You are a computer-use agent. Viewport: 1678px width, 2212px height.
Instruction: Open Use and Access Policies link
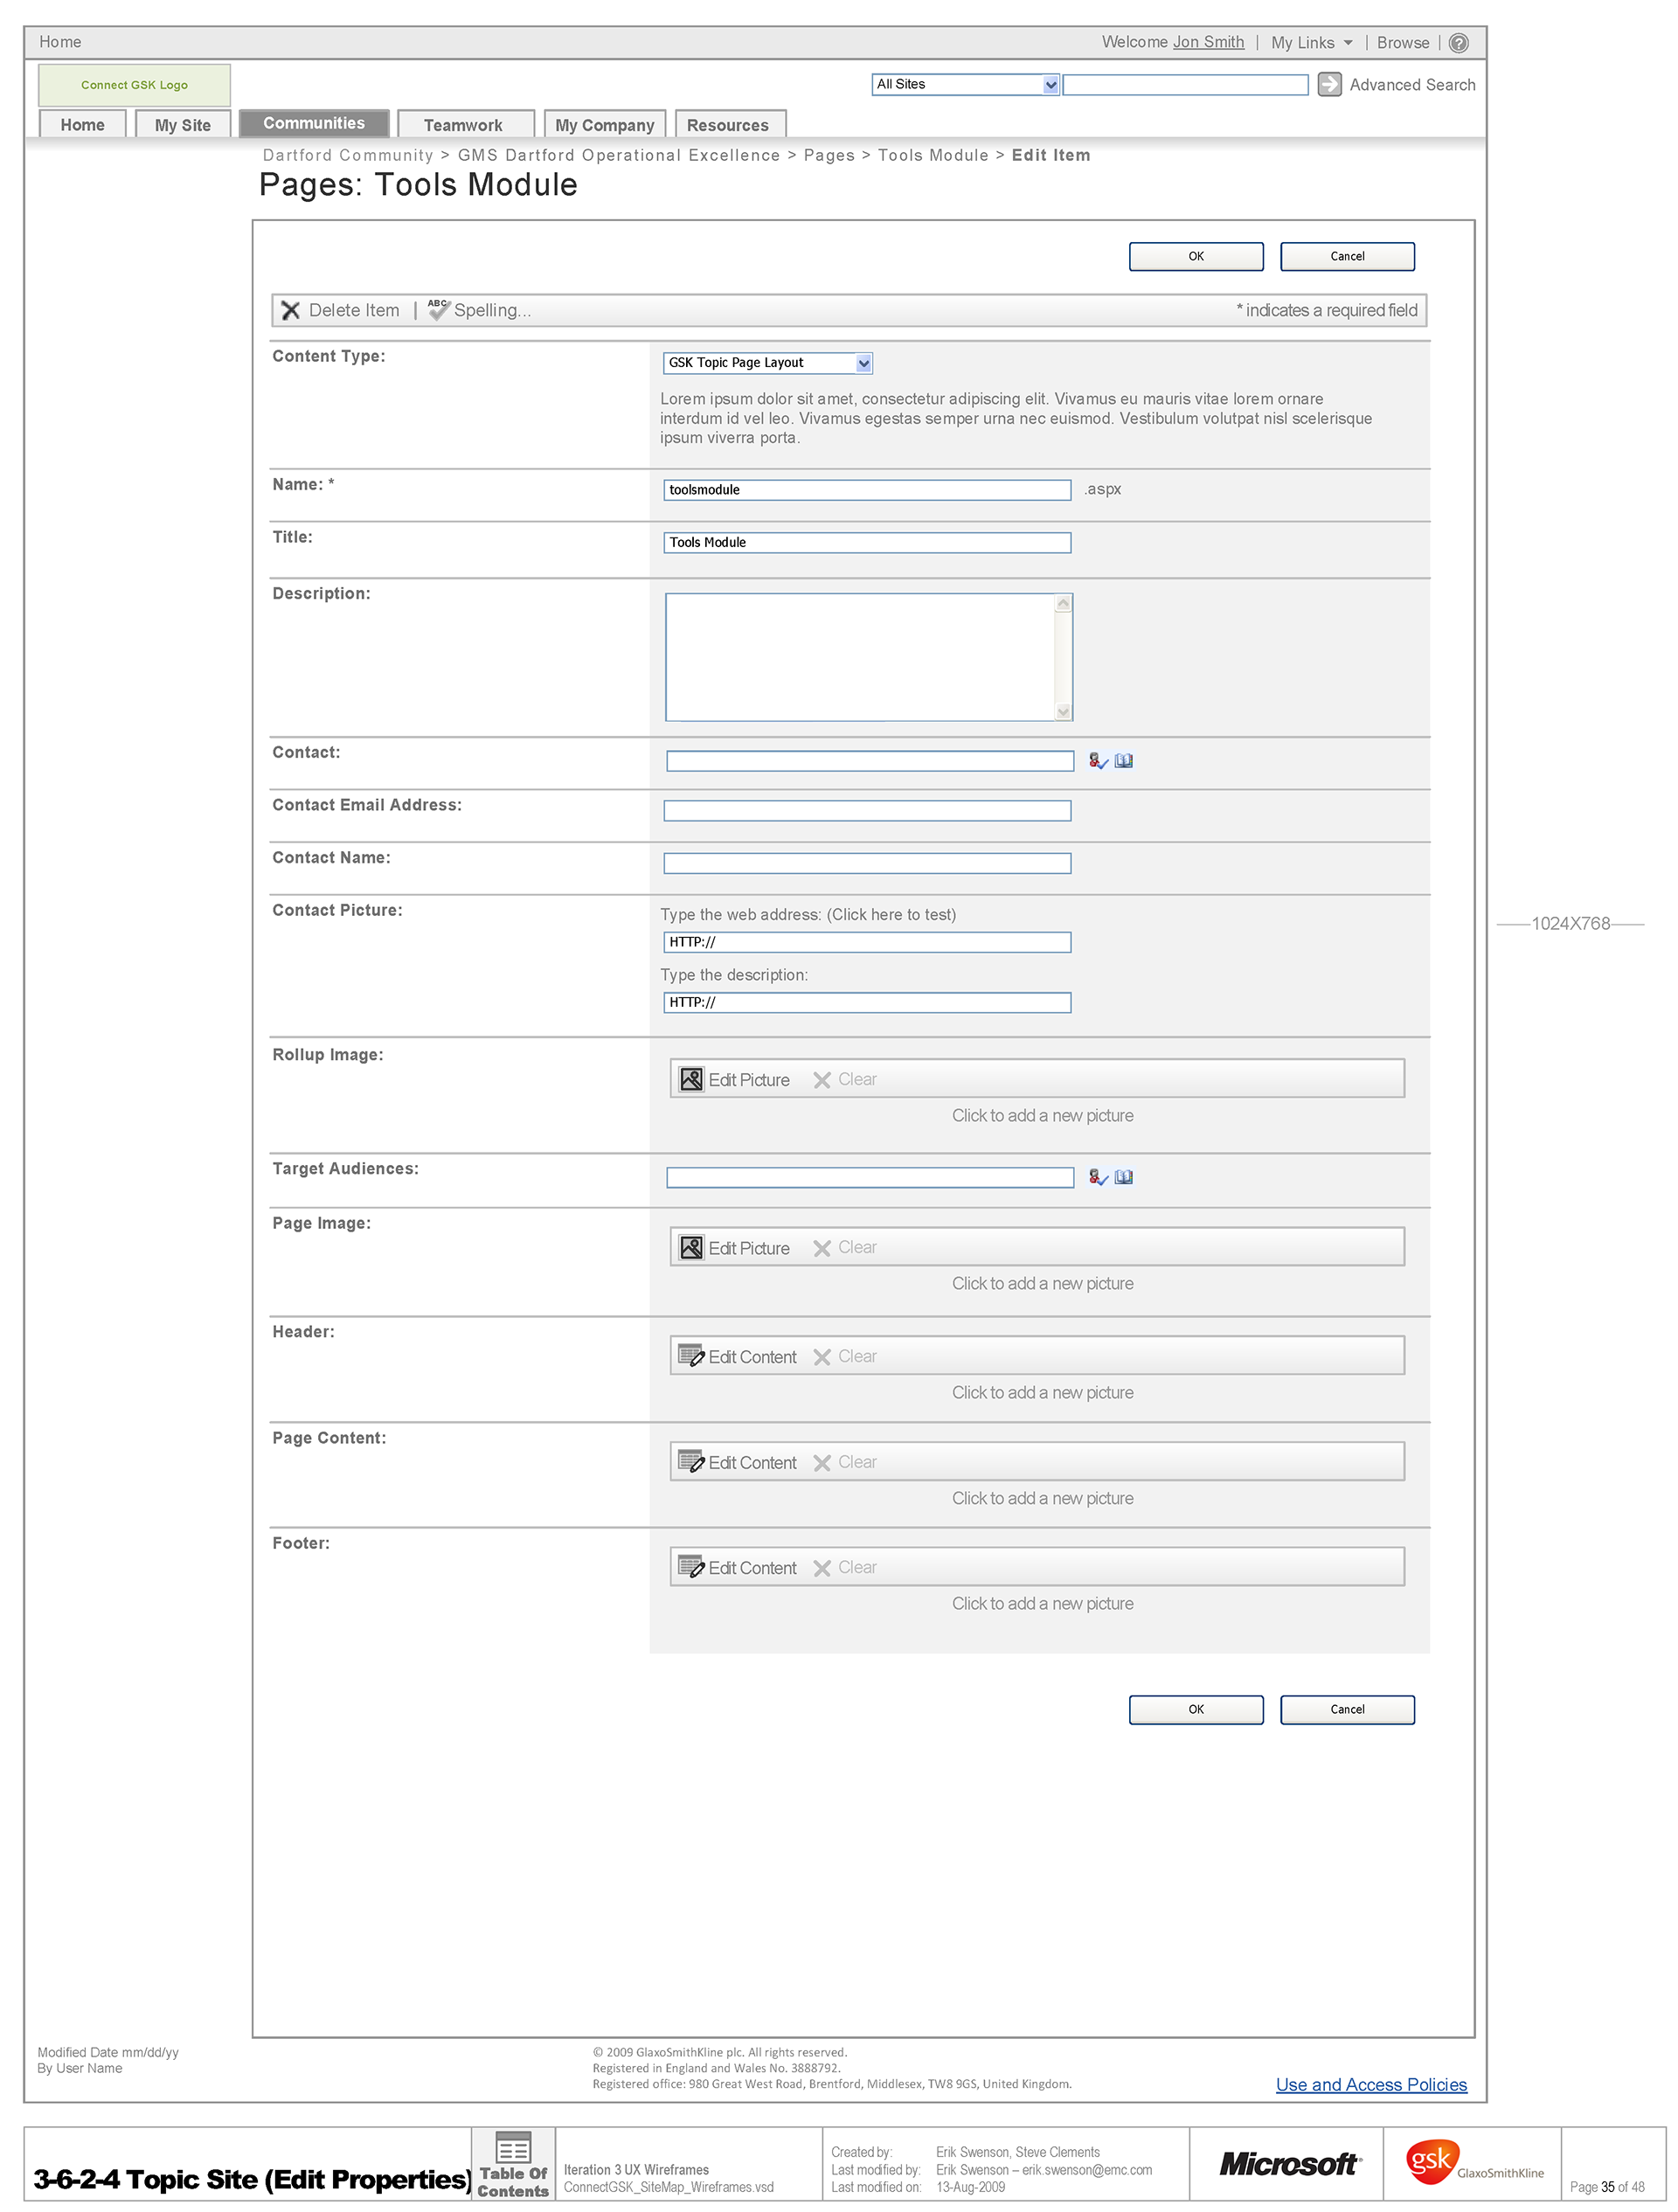pyautogui.click(x=1370, y=2085)
